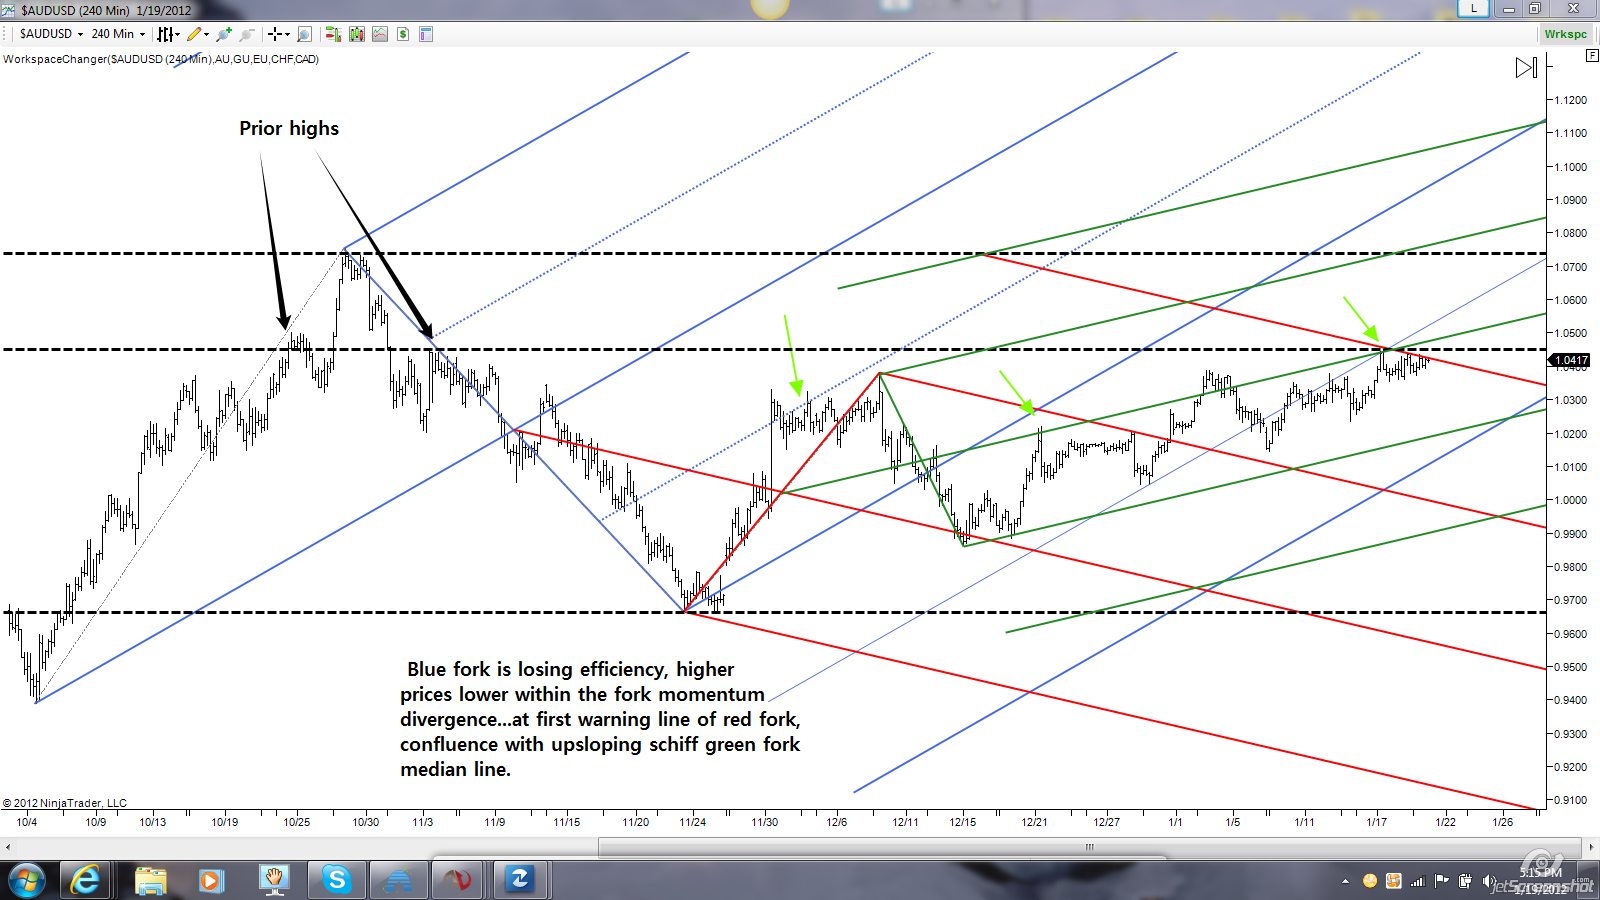Image resolution: width=1600 pixels, height=900 pixels.
Task: Click the 'Prior highs' chart annotation text
Action: tap(289, 128)
